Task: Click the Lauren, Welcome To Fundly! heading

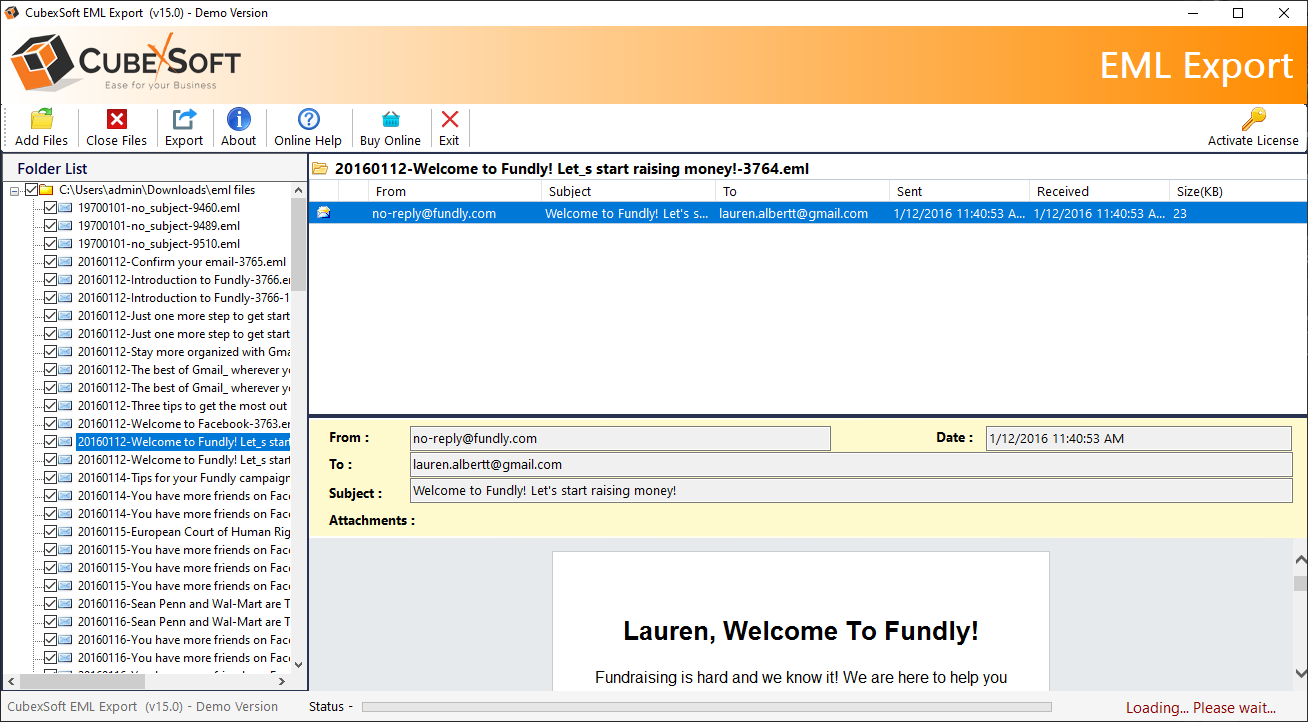Action: pos(800,631)
